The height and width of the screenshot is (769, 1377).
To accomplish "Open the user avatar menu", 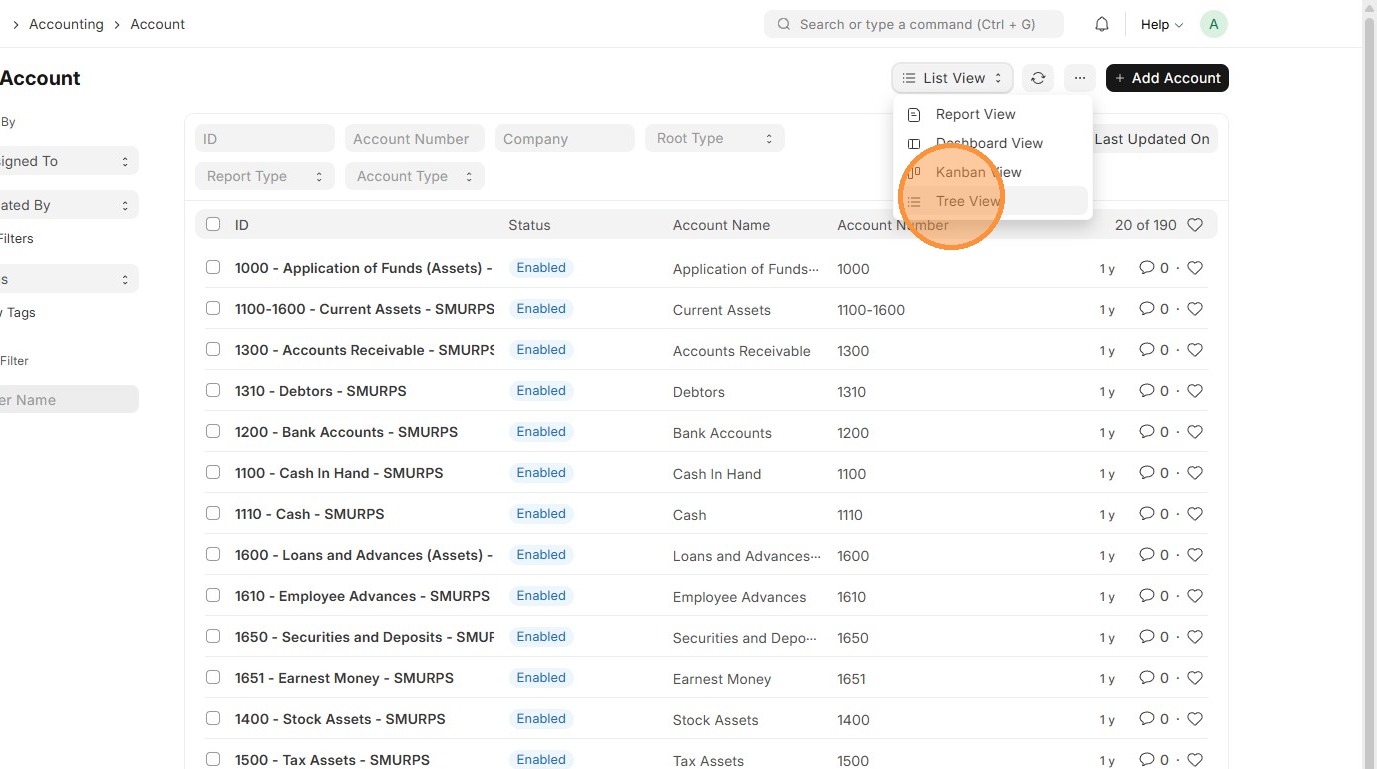I will tap(1213, 24).
